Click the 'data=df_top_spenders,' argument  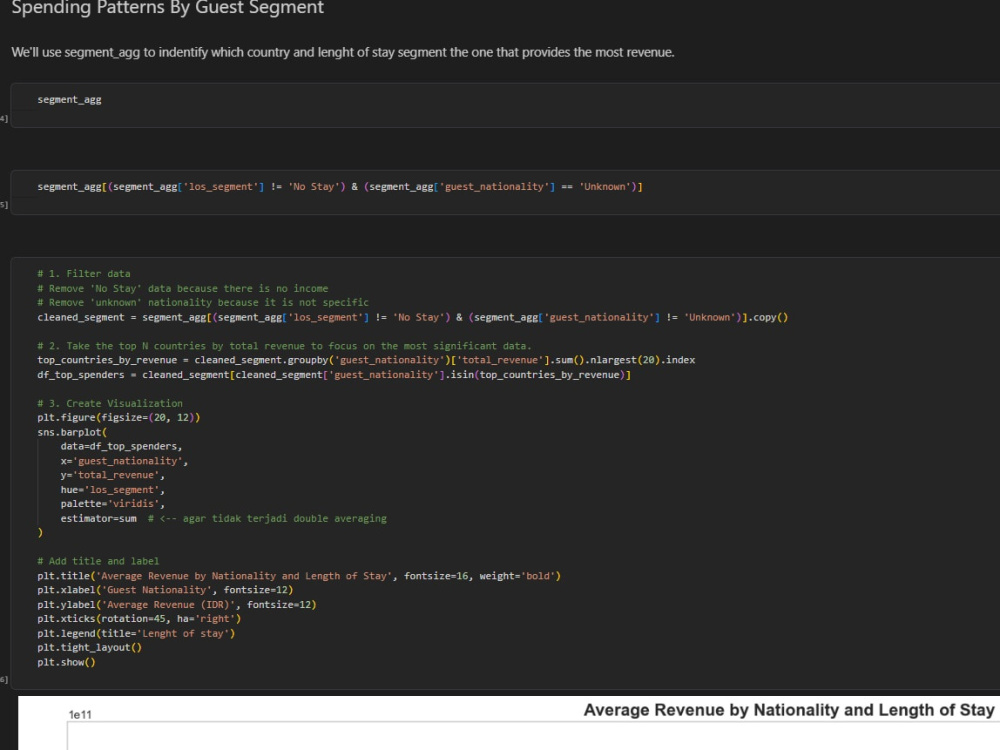click(121, 446)
